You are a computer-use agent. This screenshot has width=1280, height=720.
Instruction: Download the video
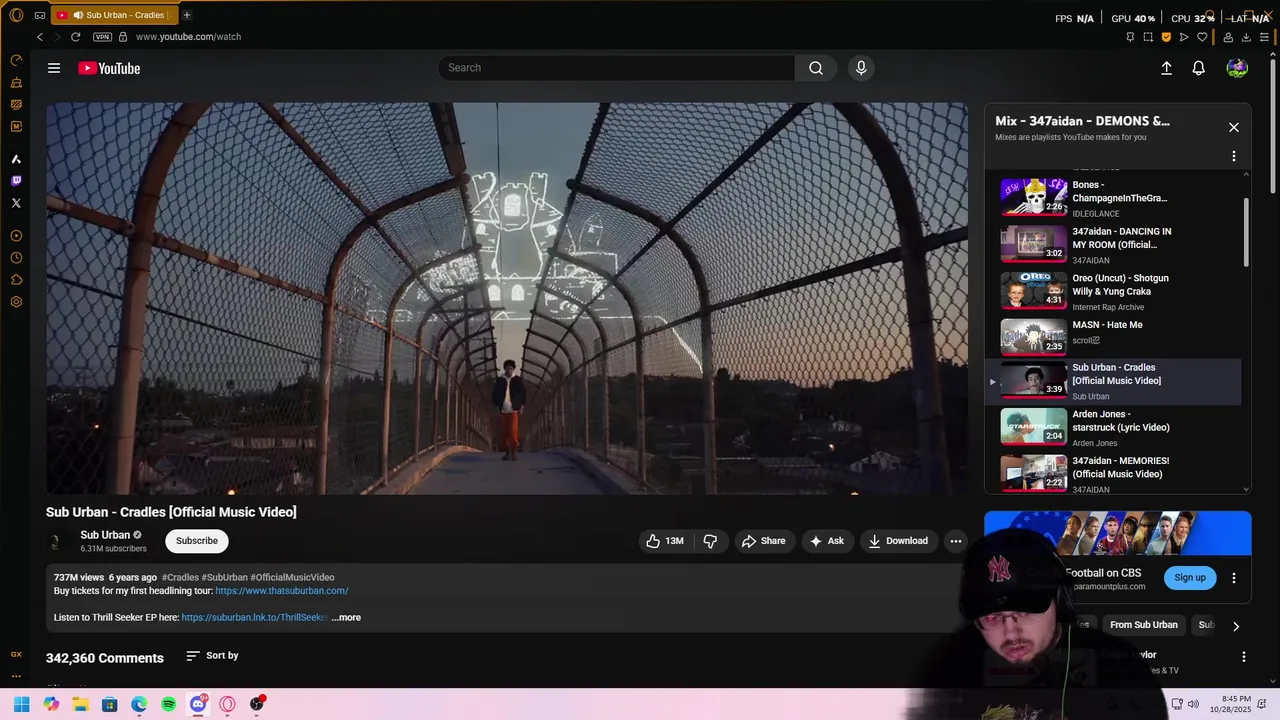[x=898, y=541]
